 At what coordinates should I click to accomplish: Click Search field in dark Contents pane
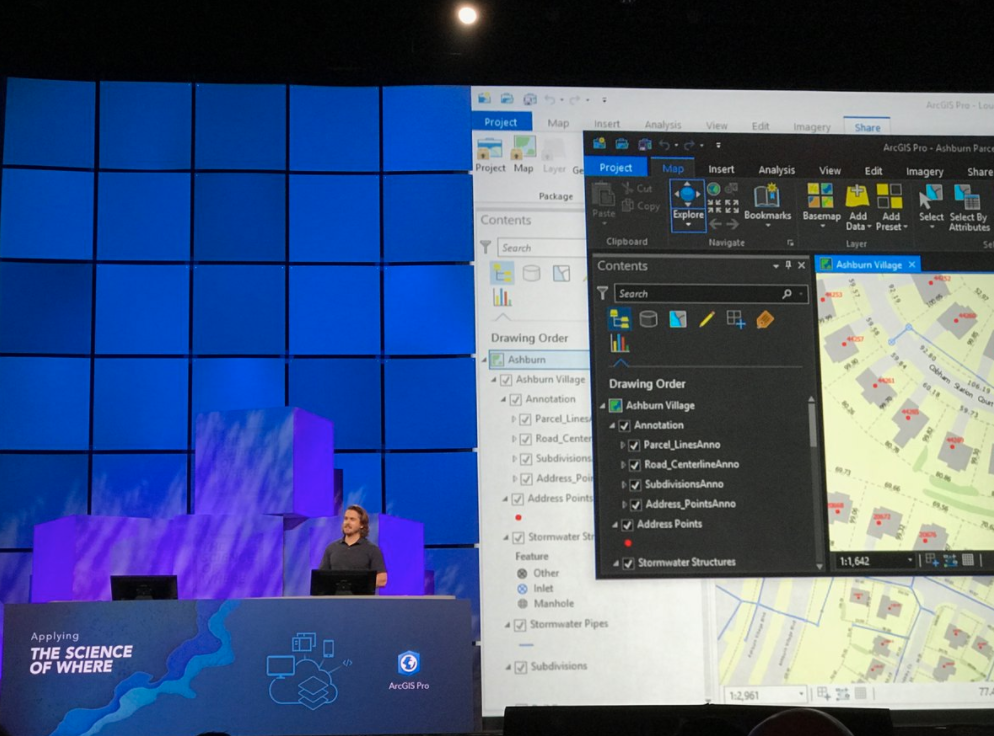tap(711, 294)
